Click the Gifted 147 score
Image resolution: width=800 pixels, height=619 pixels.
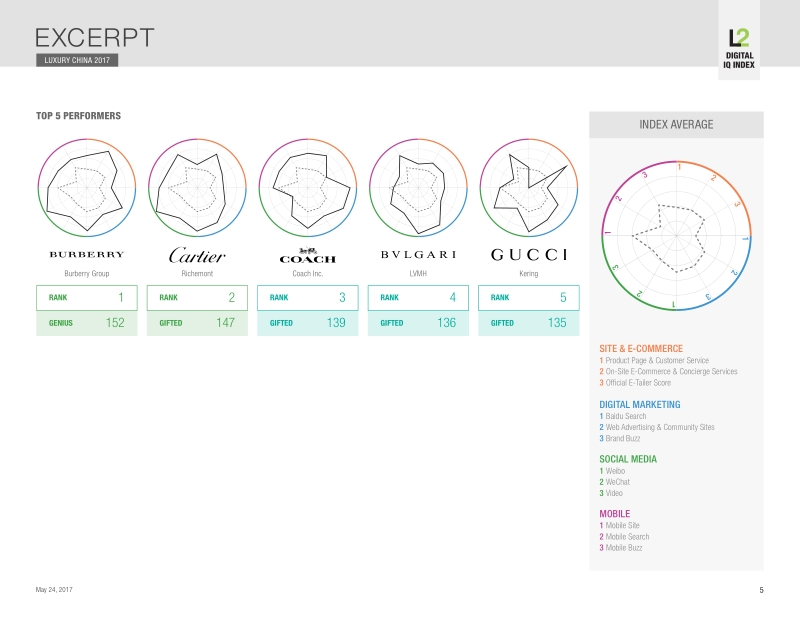[x=197, y=323]
